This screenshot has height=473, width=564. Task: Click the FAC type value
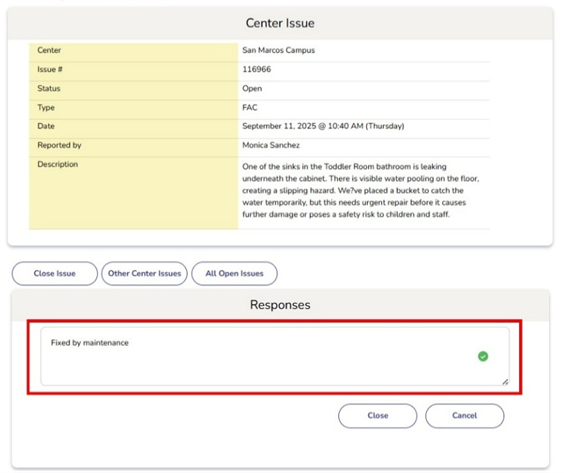pos(250,108)
